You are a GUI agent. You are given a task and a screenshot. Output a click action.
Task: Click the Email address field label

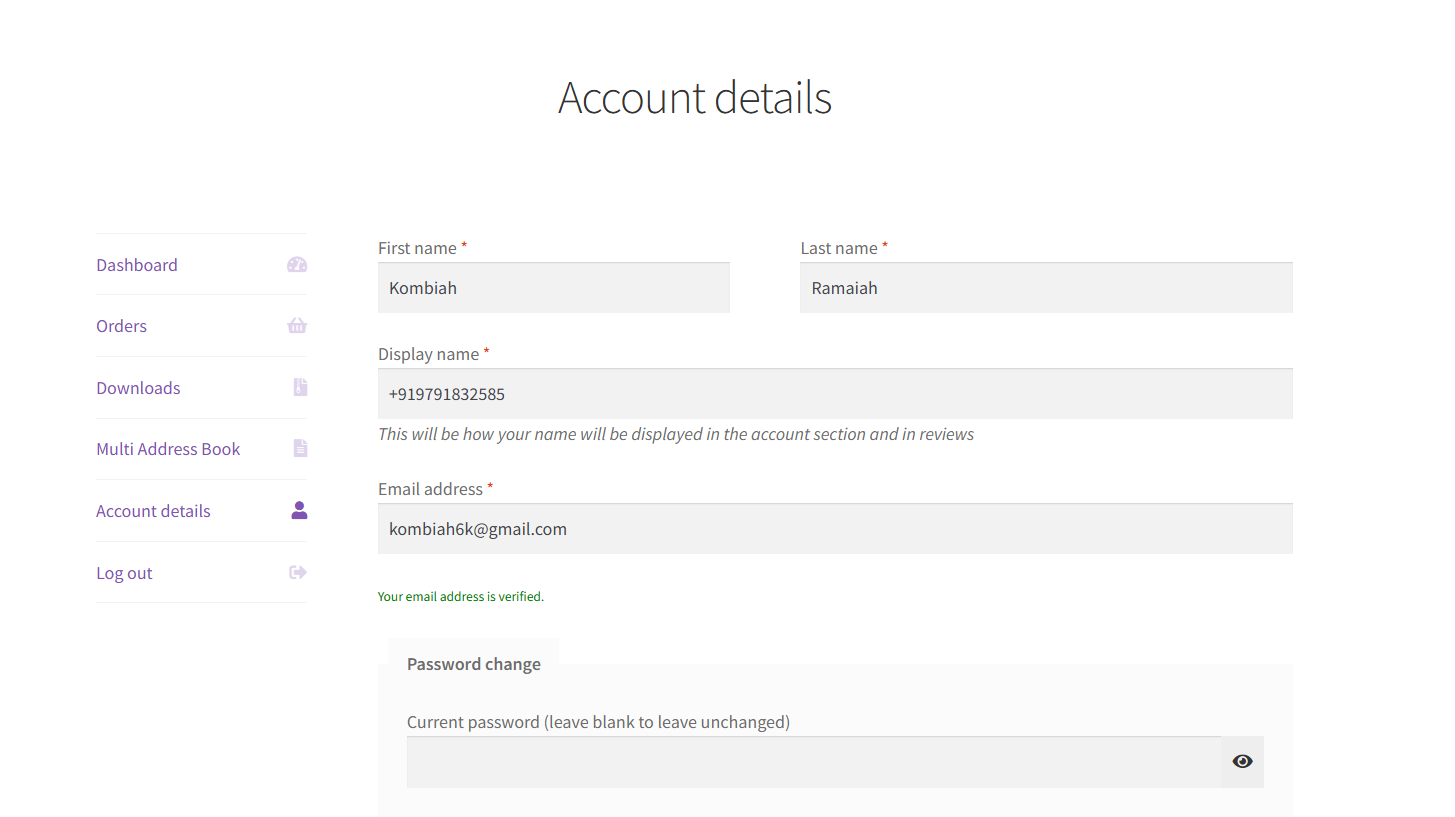pyautogui.click(x=430, y=489)
